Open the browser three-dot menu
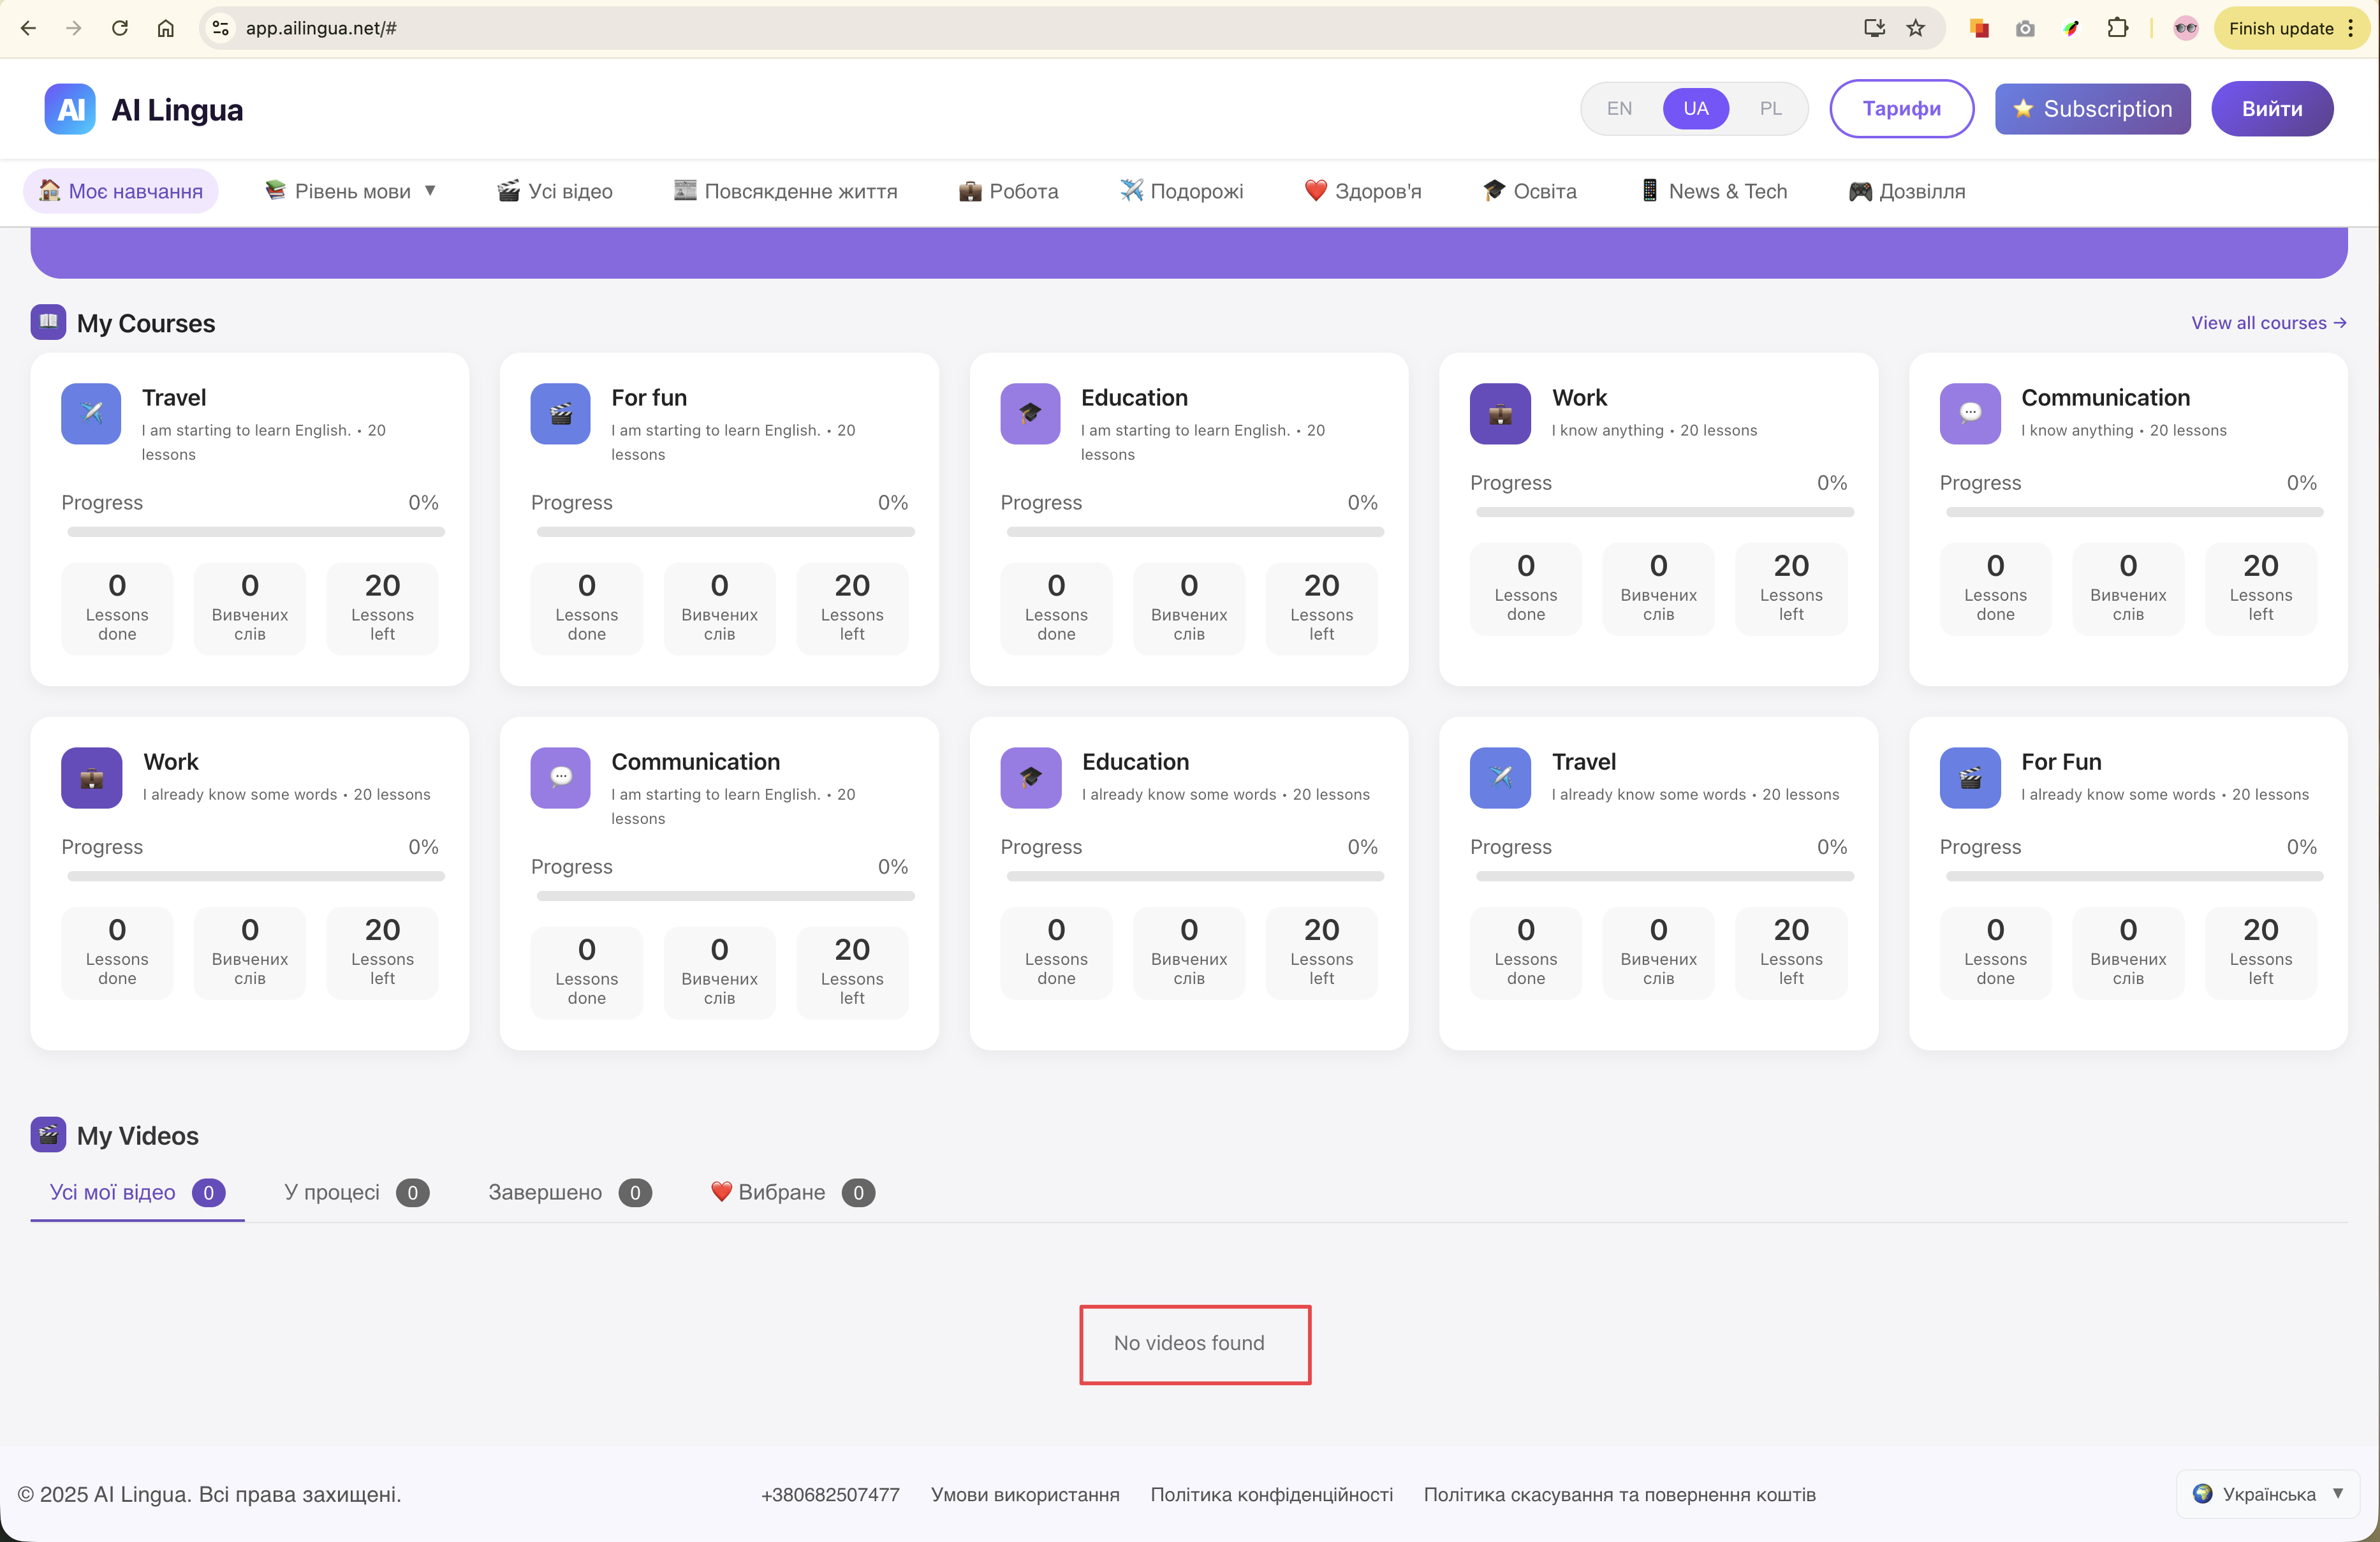The width and height of the screenshot is (2380, 1542). click(2350, 28)
